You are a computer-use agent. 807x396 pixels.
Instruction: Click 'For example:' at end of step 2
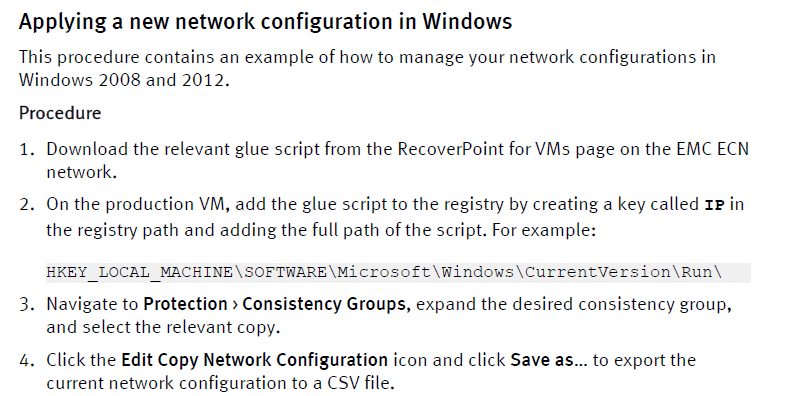[543, 229]
